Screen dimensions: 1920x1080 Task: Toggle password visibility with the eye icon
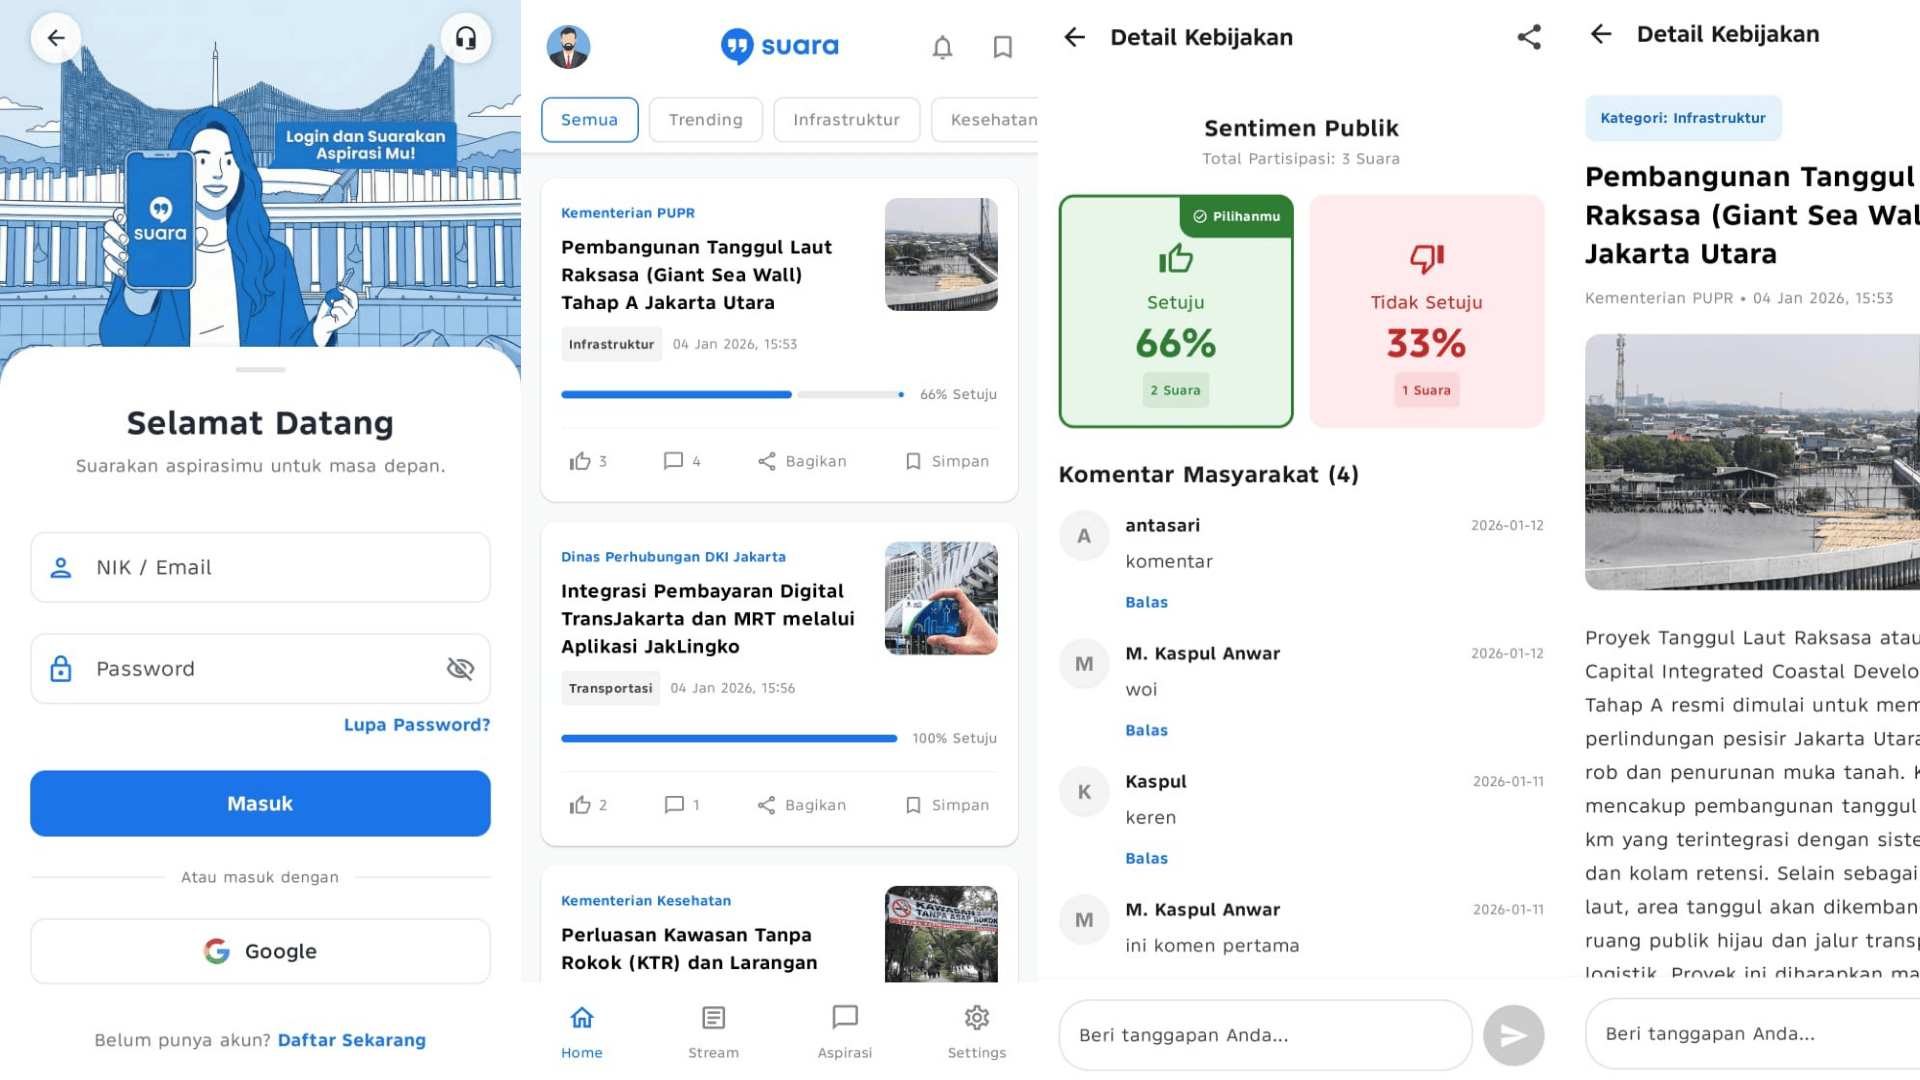click(x=460, y=669)
